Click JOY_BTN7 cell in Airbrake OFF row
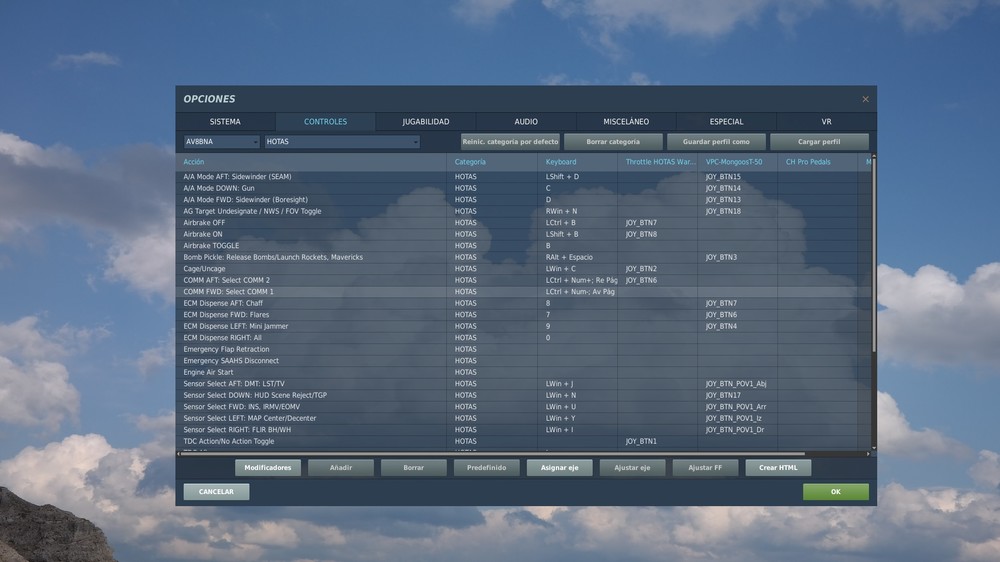 pyautogui.click(x=658, y=223)
